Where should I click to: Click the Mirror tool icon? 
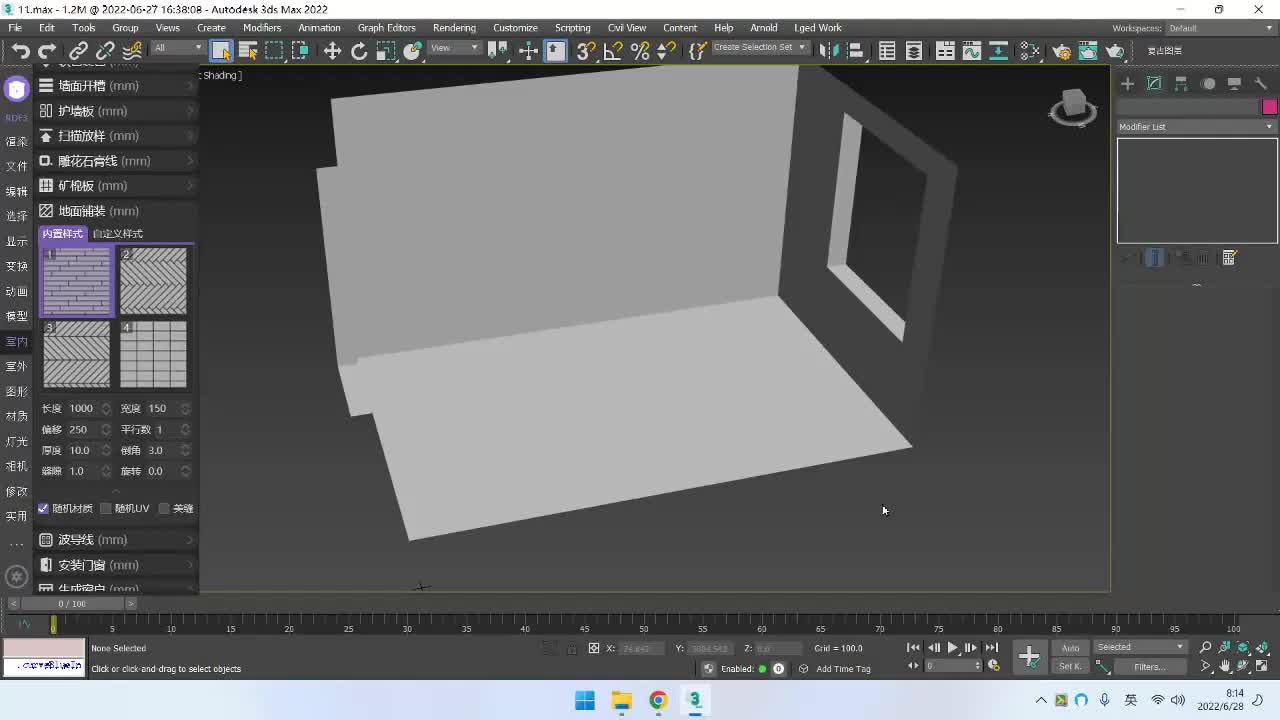(828, 51)
